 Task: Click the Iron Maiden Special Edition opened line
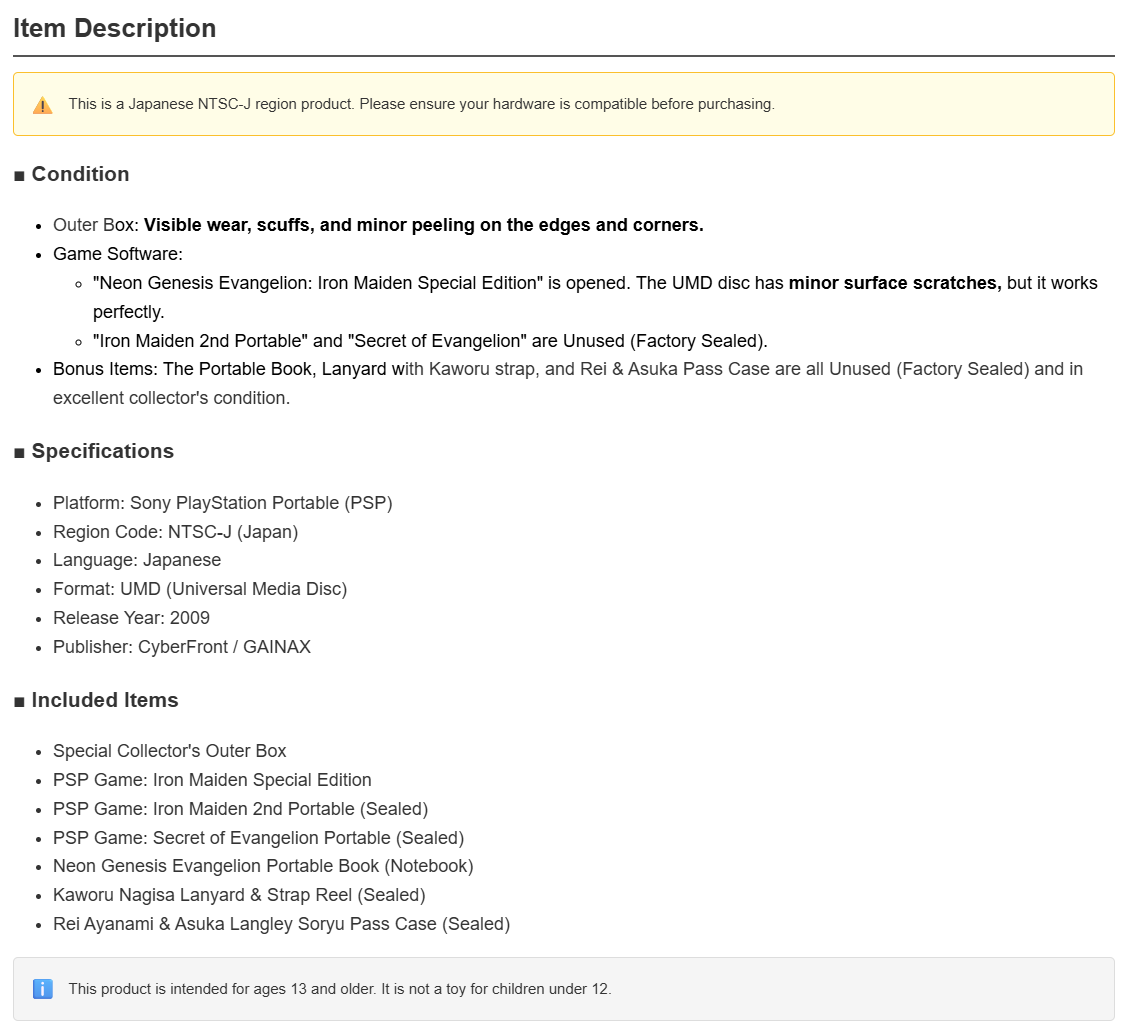595,297
